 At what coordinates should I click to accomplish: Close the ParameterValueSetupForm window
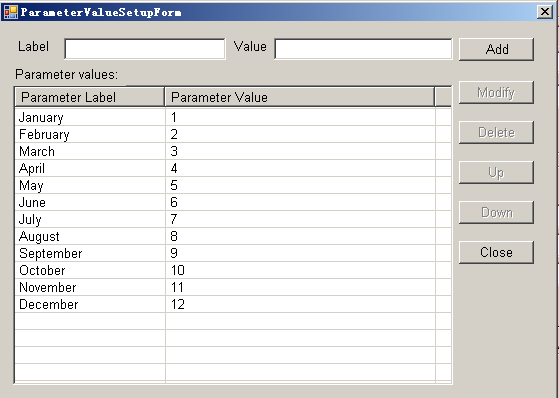[545, 12]
